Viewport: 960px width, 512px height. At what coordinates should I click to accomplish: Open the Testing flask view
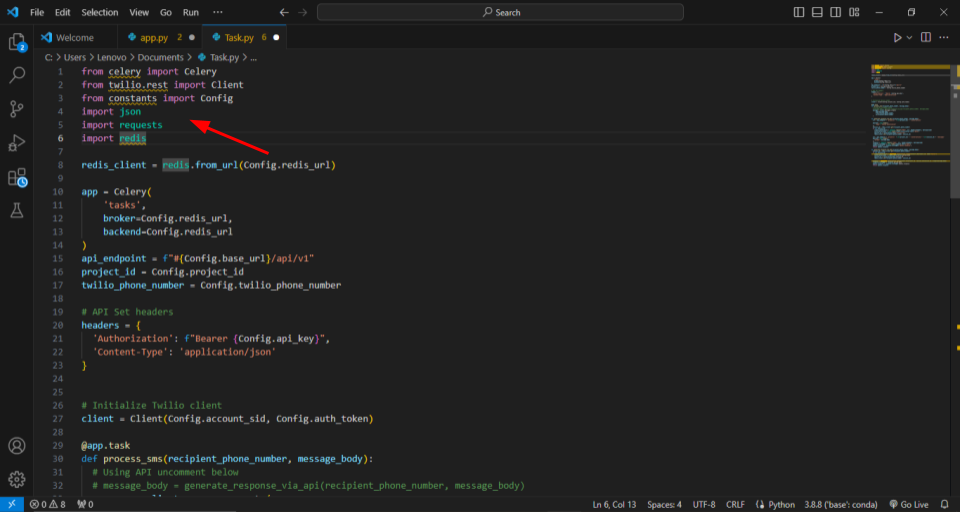pos(17,211)
